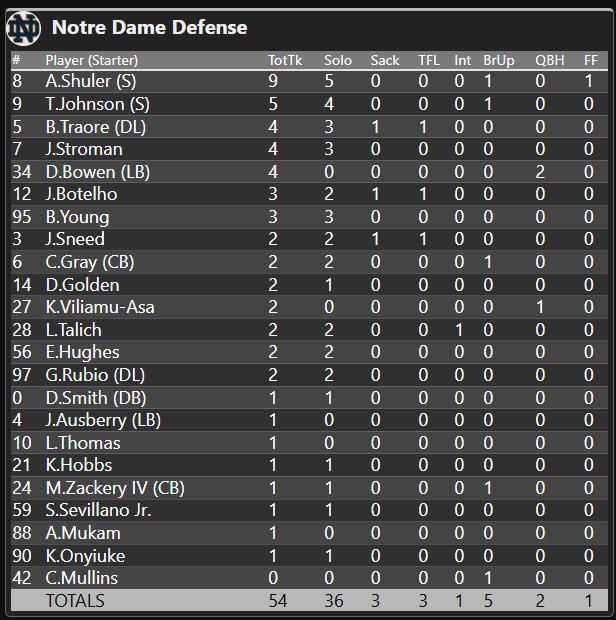616x620 pixels.
Task: Click the Notre Dame Defense title
Action: [149, 27]
